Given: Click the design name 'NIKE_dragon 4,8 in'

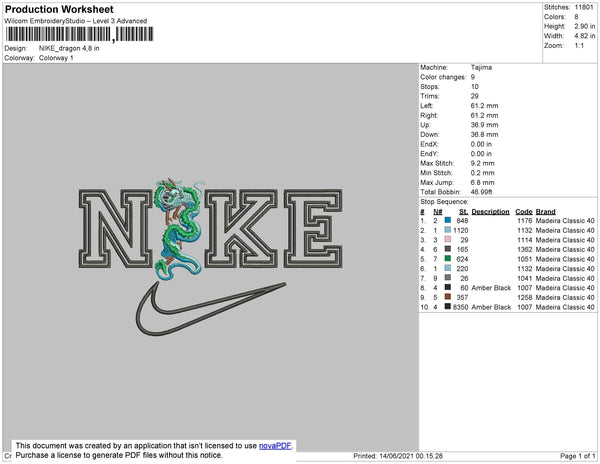Looking at the screenshot, I should click(69, 49).
